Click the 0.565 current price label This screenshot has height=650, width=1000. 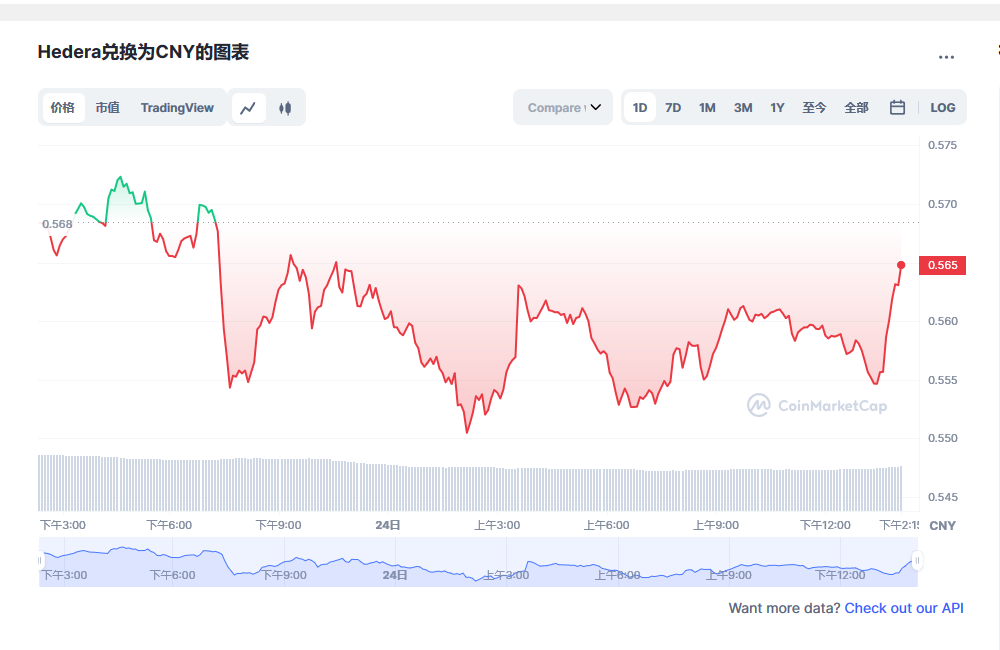pyautogui.click(x=942, y=265)
